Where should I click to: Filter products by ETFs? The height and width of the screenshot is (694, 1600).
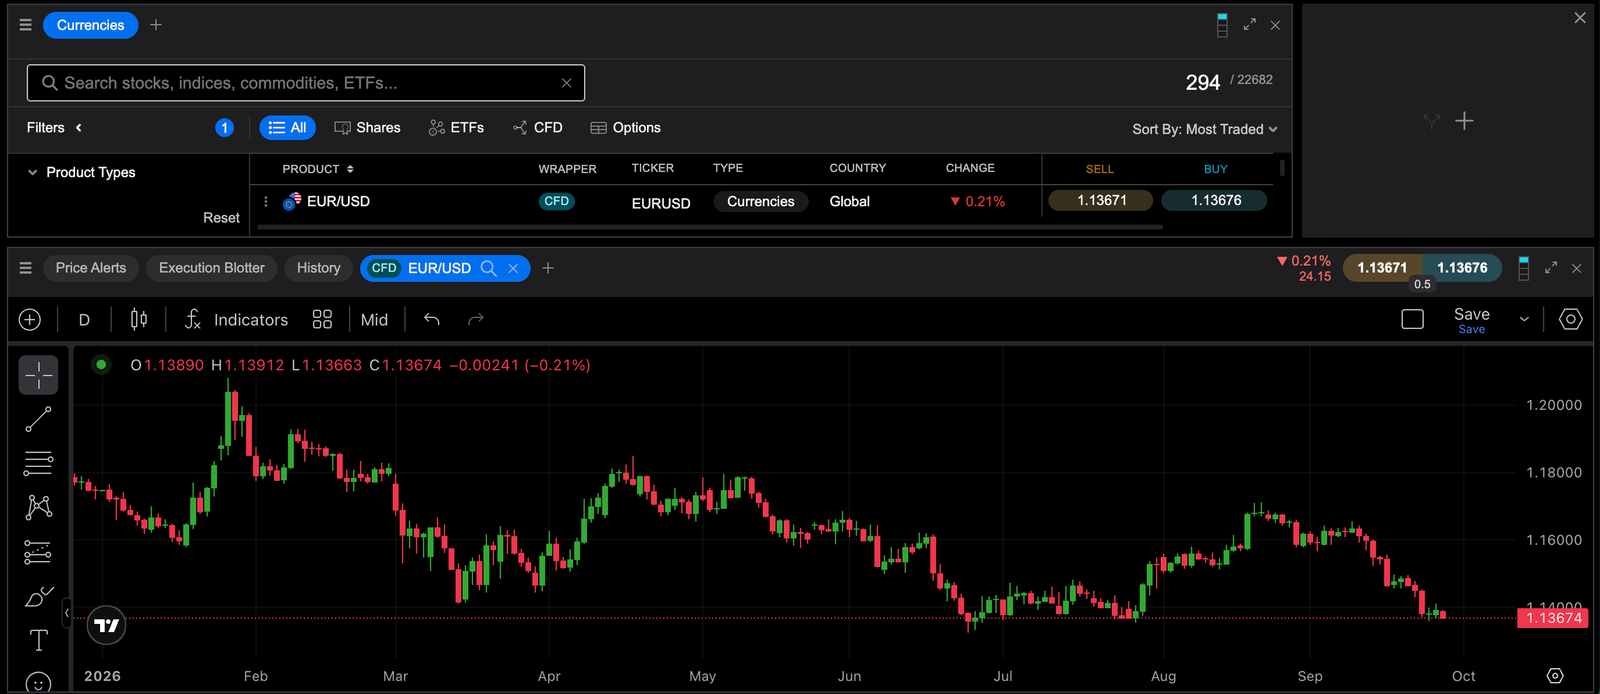pyautogui.click(x=456, y=128)
